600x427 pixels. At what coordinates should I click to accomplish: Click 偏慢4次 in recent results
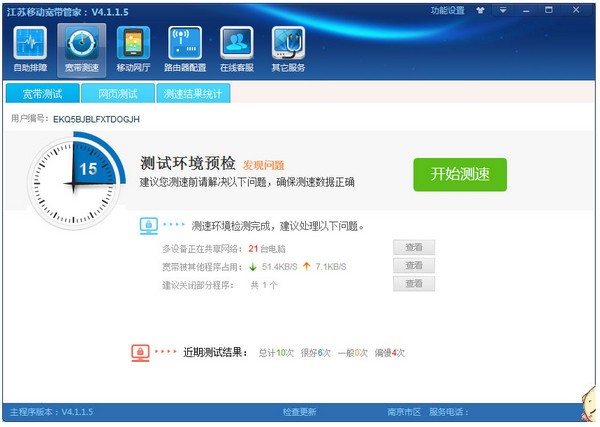point(389,353)
